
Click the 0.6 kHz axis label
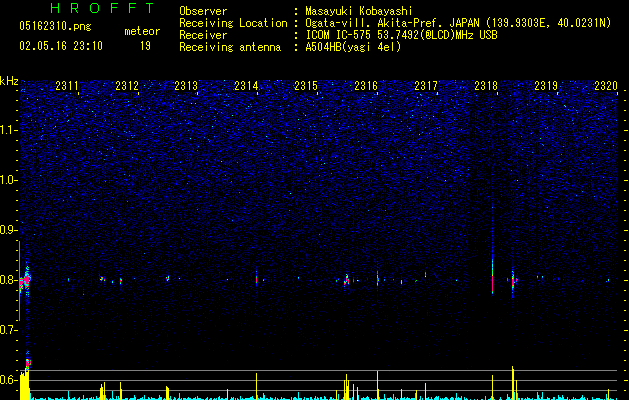(x=9, y=380)
